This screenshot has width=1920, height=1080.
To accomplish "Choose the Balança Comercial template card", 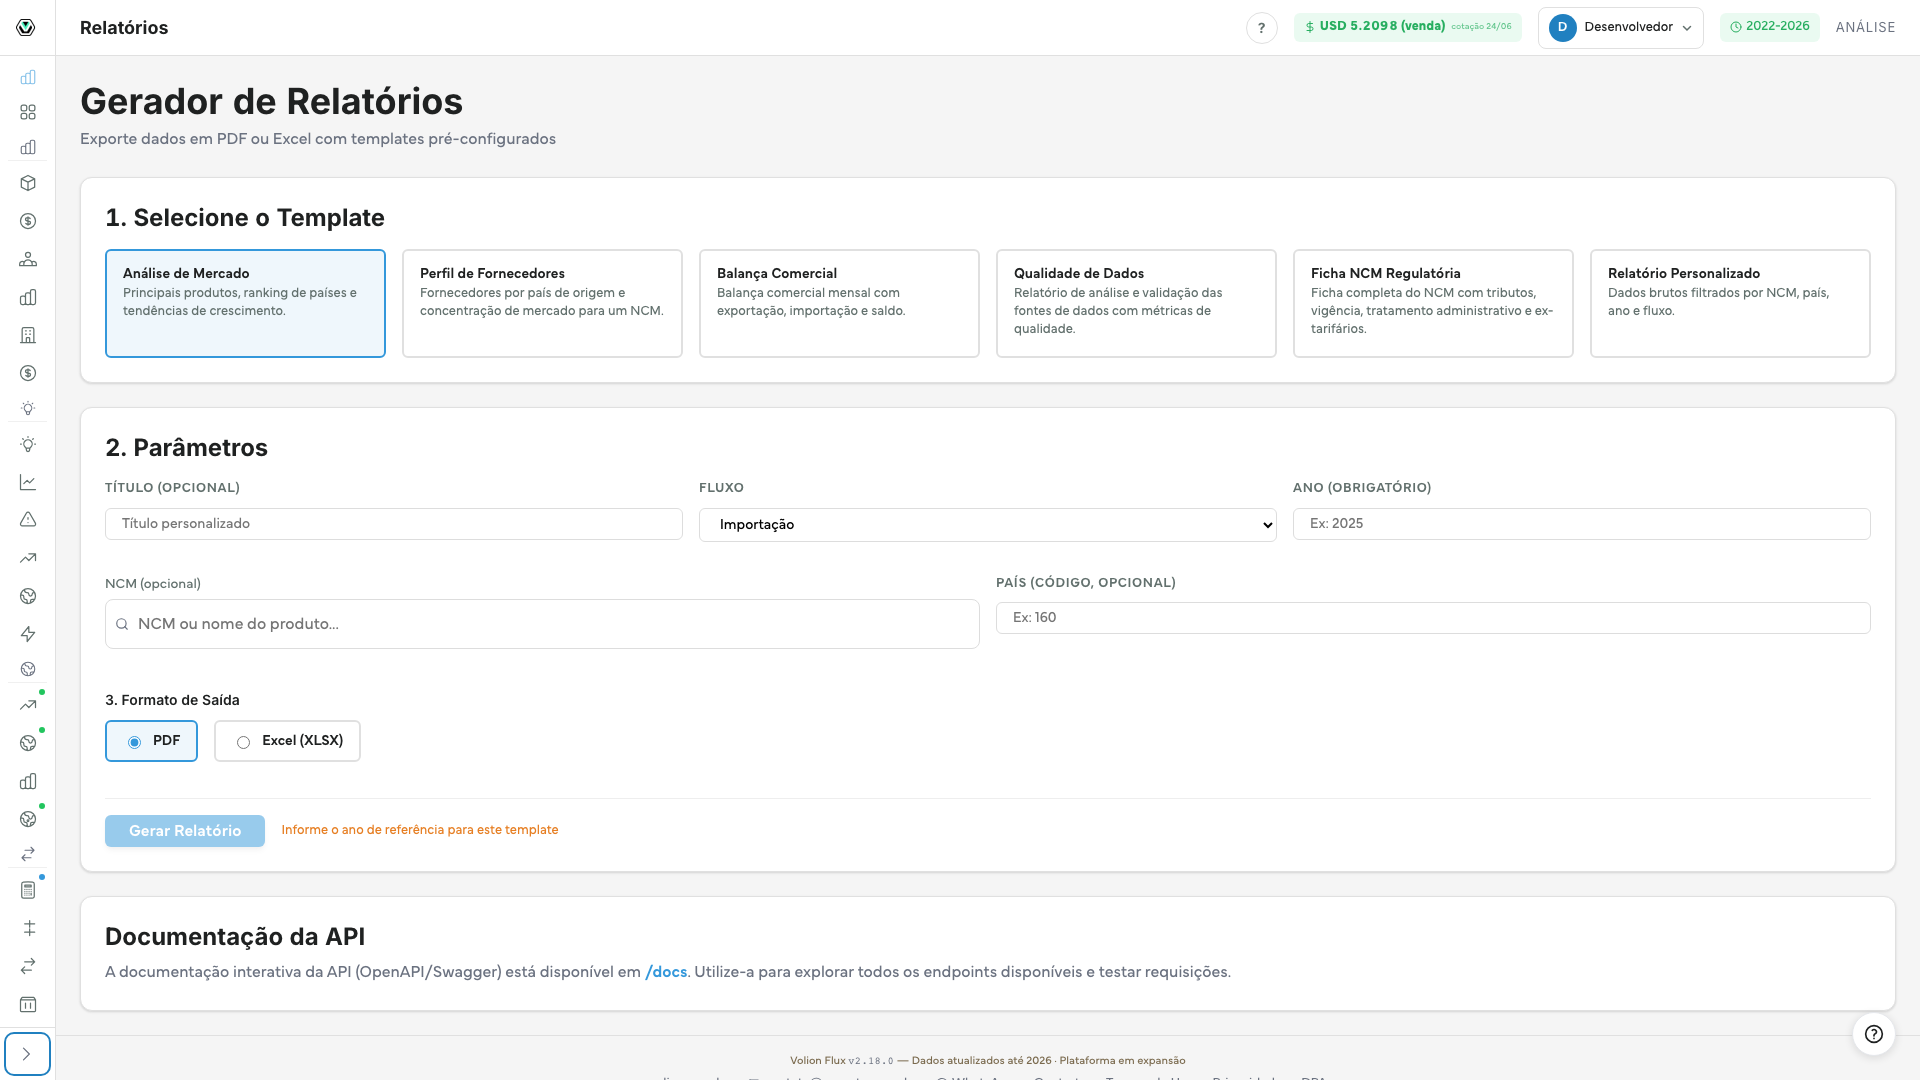I will point(839,303).
